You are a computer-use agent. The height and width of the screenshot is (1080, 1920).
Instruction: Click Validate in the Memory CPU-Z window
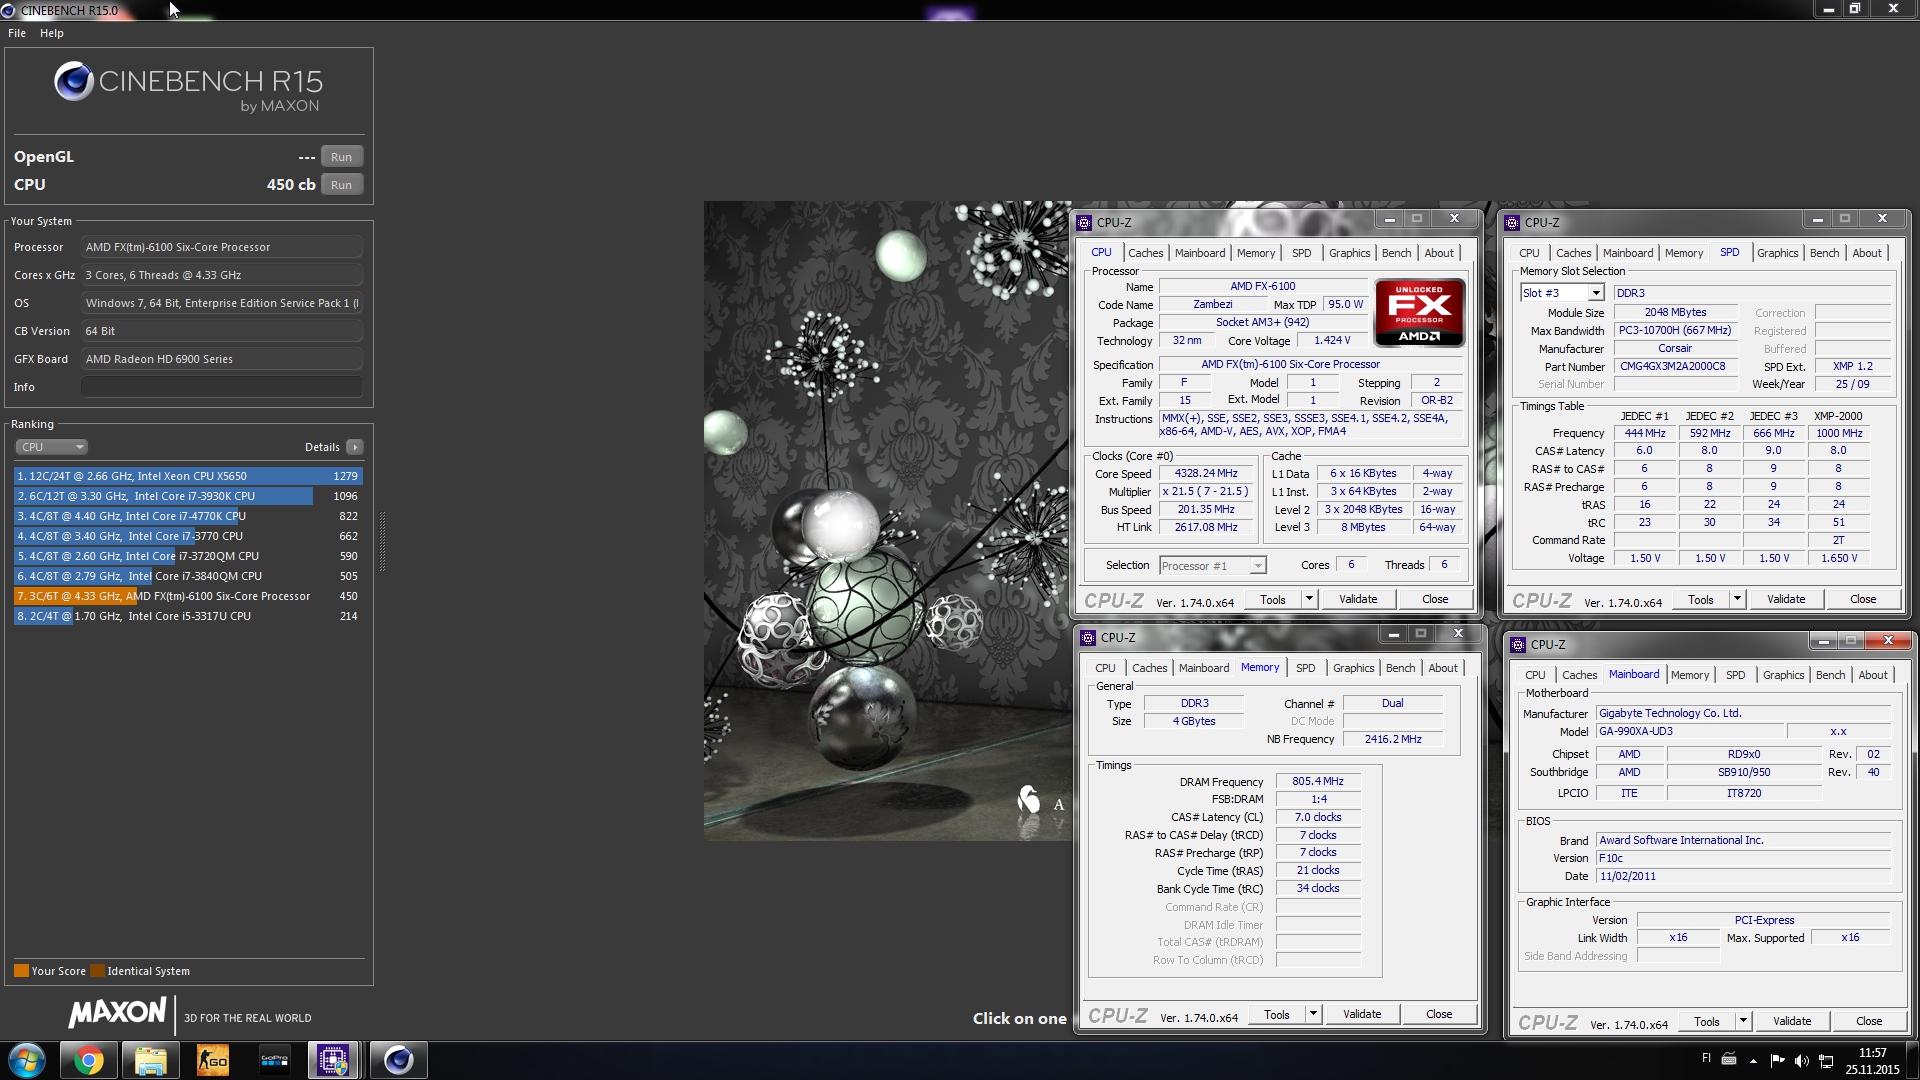(1362, 1014)
